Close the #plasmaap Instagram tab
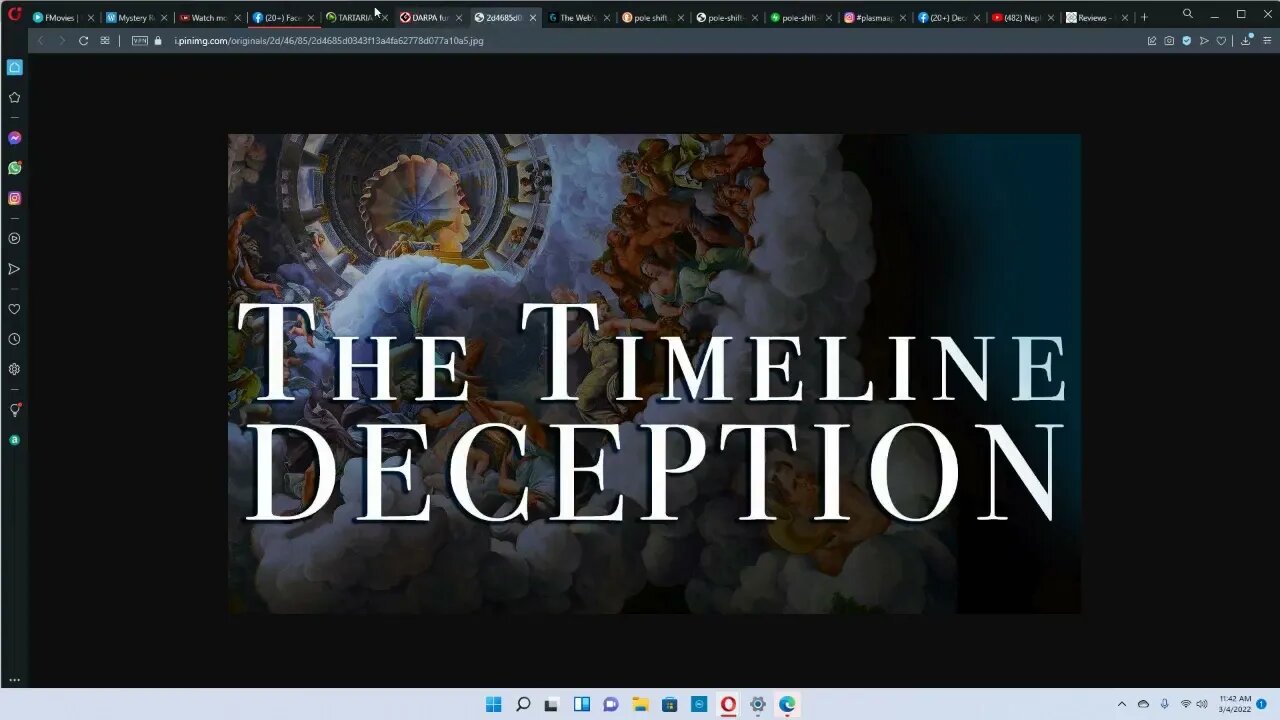Viewport: 1280px width, 720px height. pyautogui.click(x=903, y=17)
